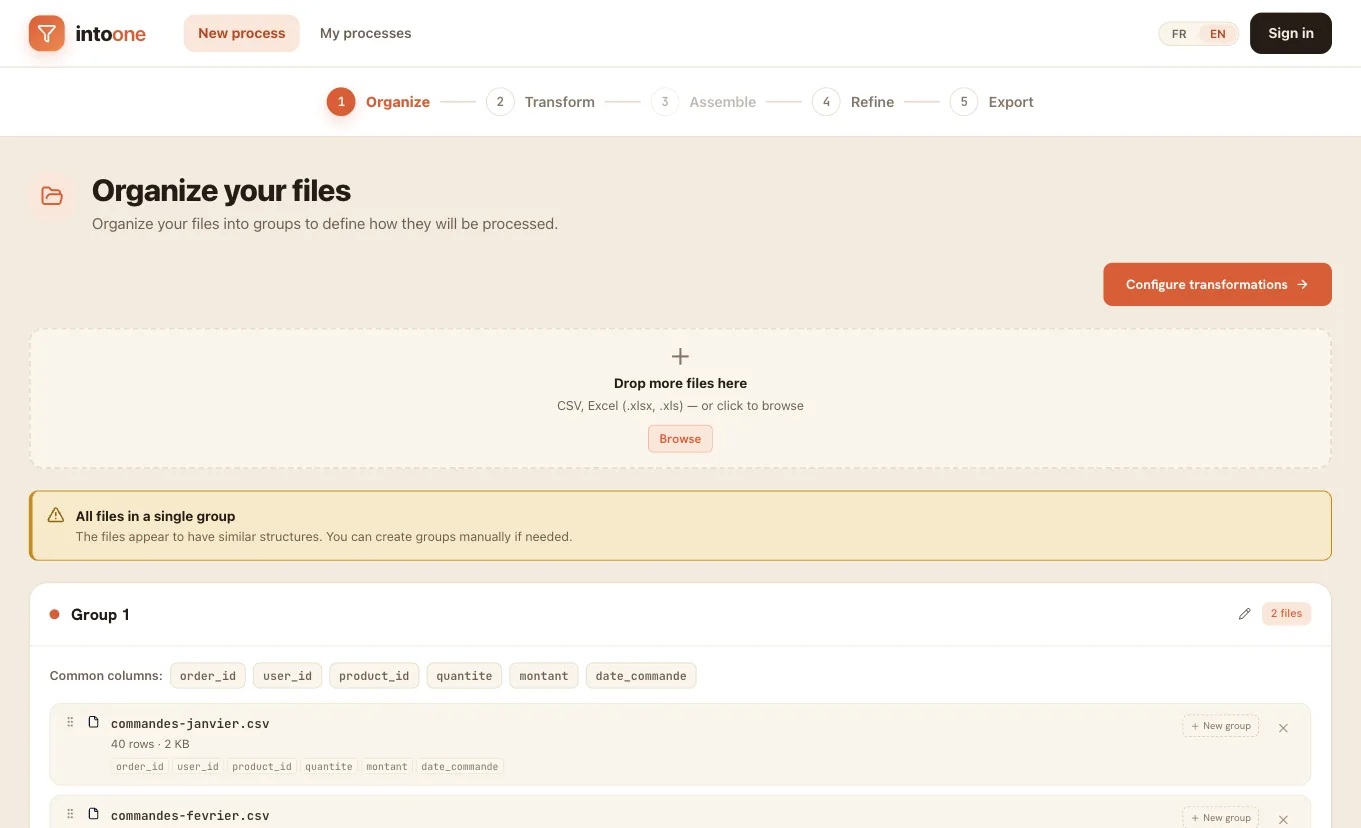Go to step 2 Transform
Screen dimensions: 1361x828
tap(540, 102)
